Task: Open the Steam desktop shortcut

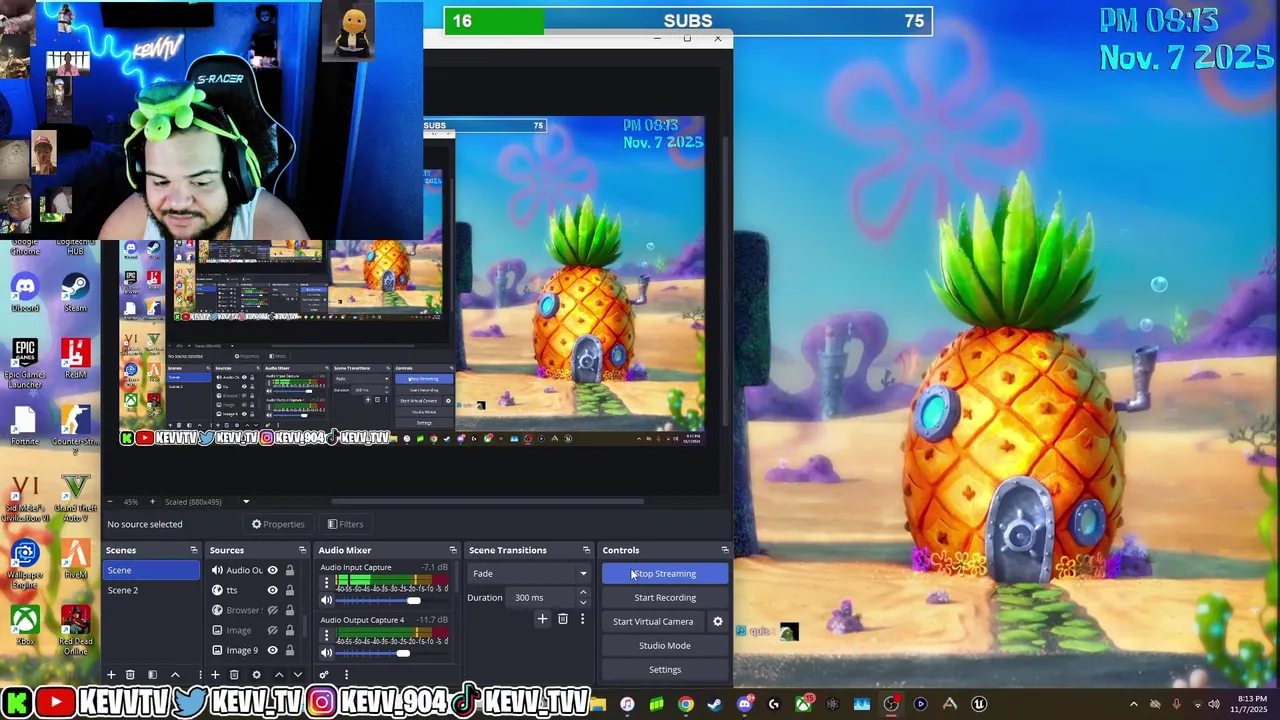Action: click(75, 292)
